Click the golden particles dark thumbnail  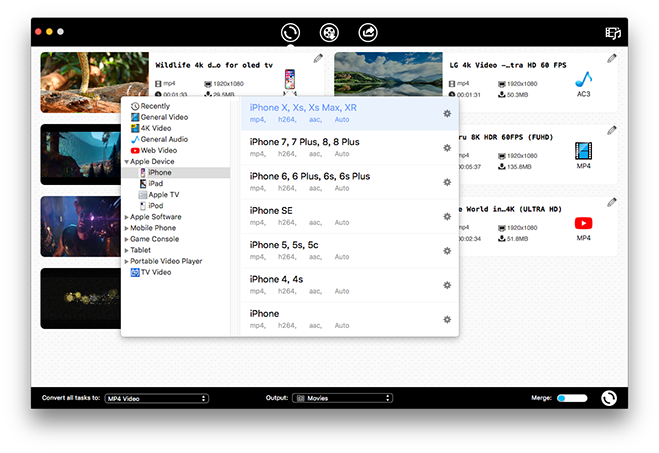tap(81, 298)
